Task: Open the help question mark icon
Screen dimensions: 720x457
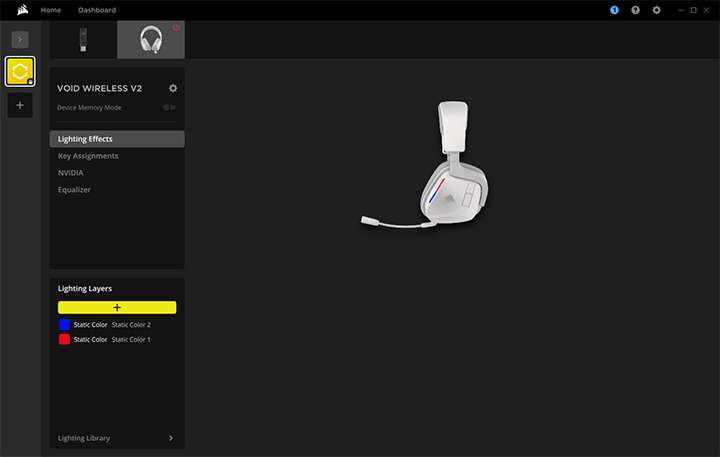Action: pyautogui.click(x=635, y=10)
